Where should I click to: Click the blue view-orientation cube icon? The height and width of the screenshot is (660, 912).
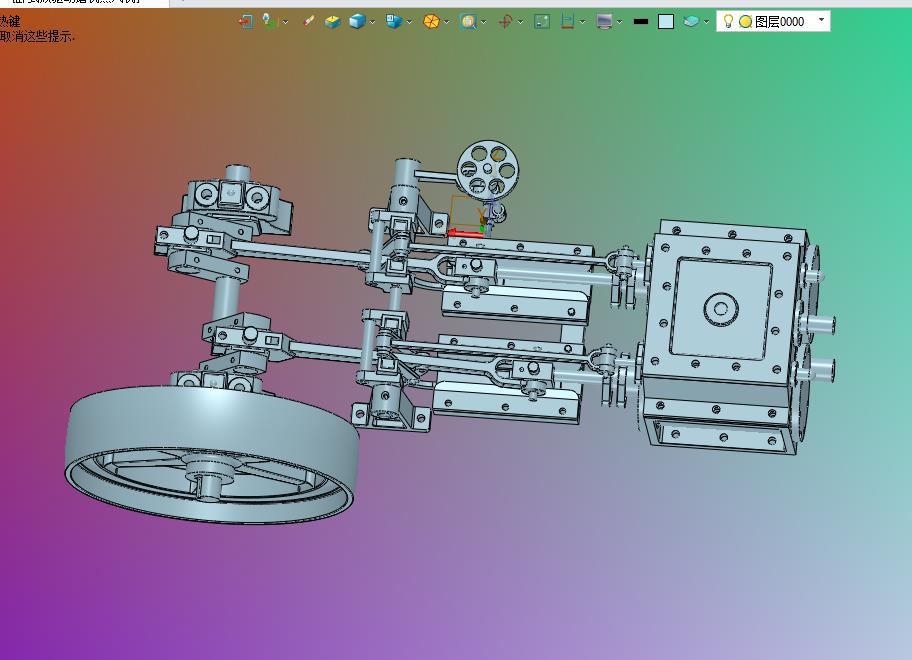click(x=394, y=22)
